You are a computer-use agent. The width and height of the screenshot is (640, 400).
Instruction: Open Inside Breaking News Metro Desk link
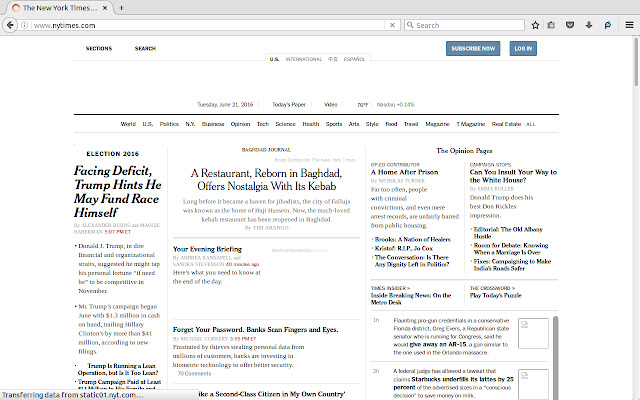pyautogui.click(x=411, y=299)
